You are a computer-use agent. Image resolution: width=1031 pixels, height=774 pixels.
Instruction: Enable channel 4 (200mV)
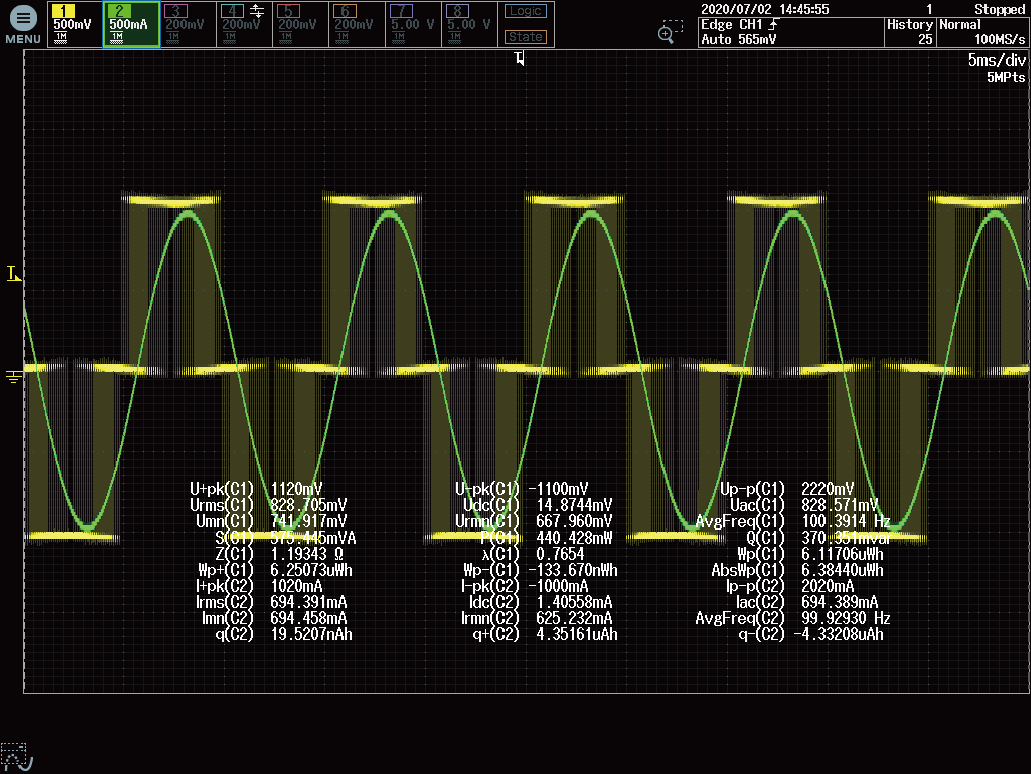tap(244, 24)
